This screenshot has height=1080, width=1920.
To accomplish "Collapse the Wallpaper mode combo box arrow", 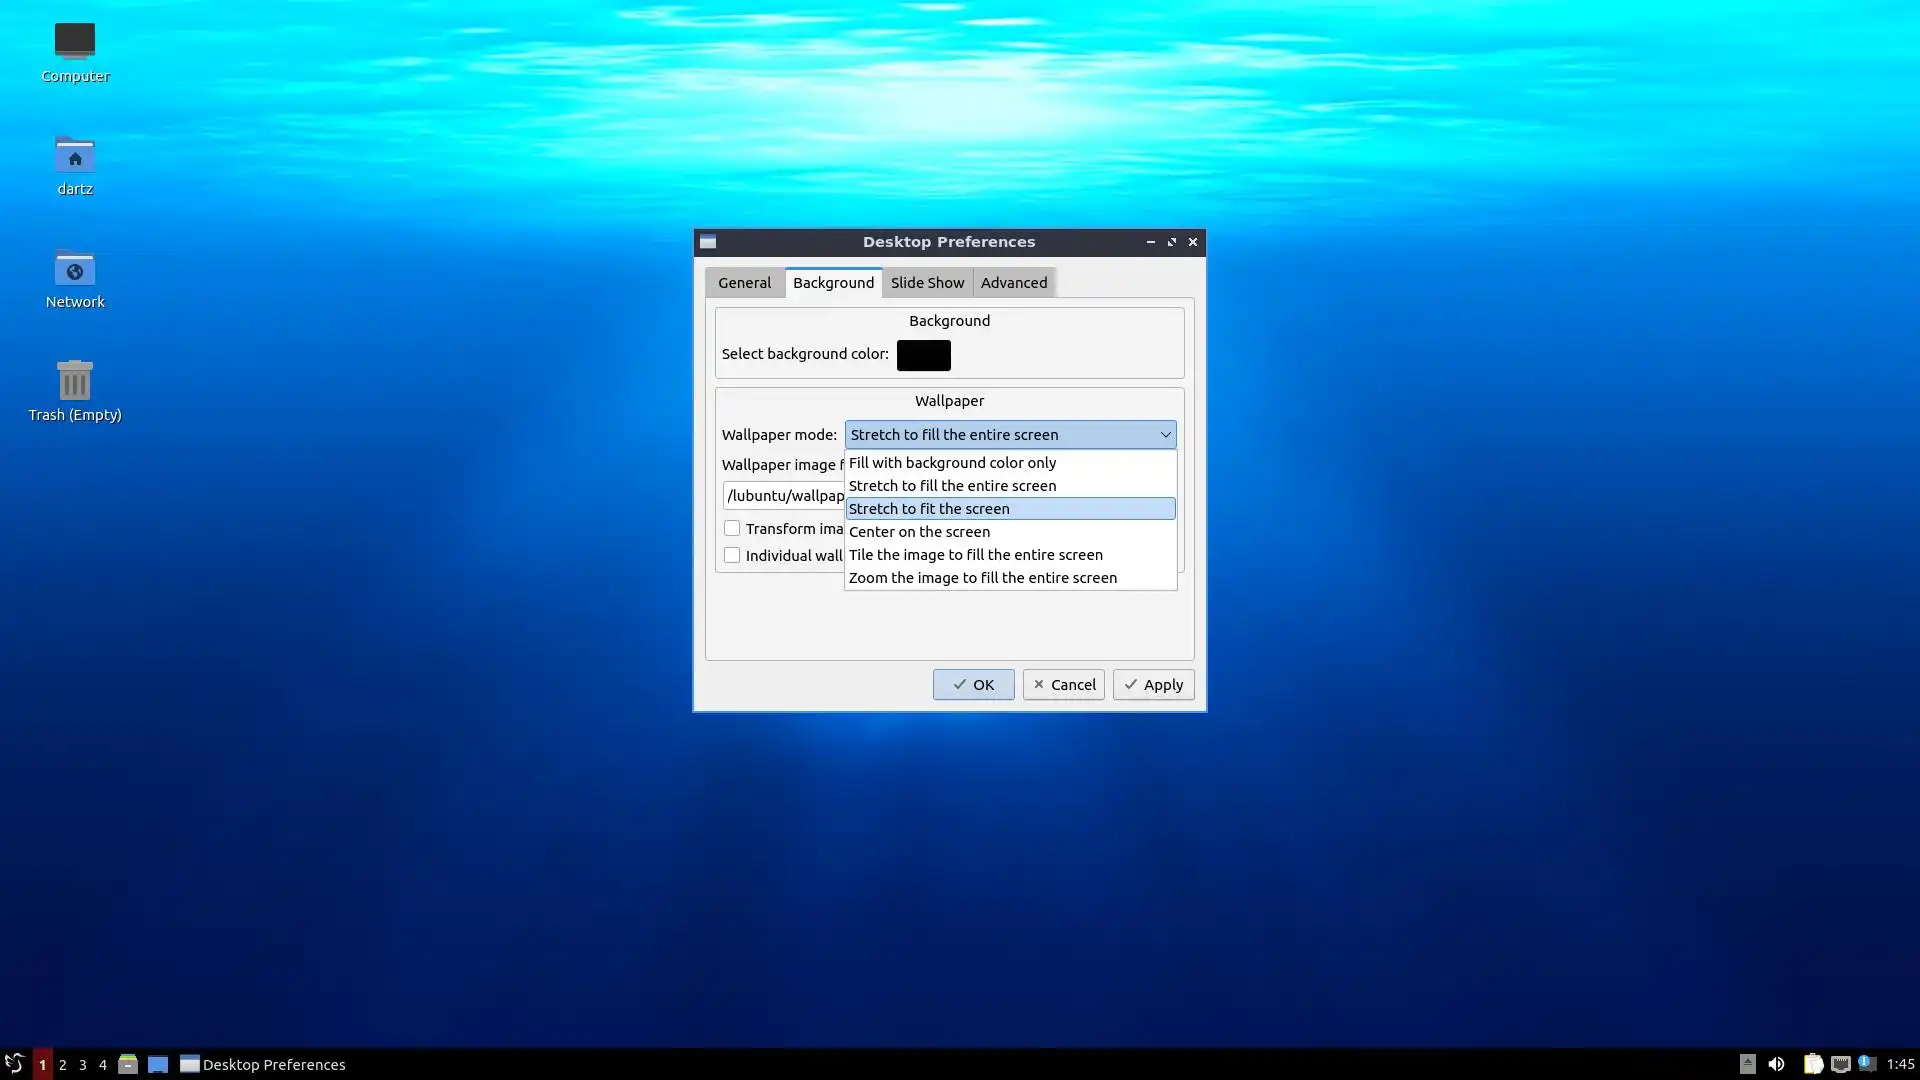I will point(1165,434).
